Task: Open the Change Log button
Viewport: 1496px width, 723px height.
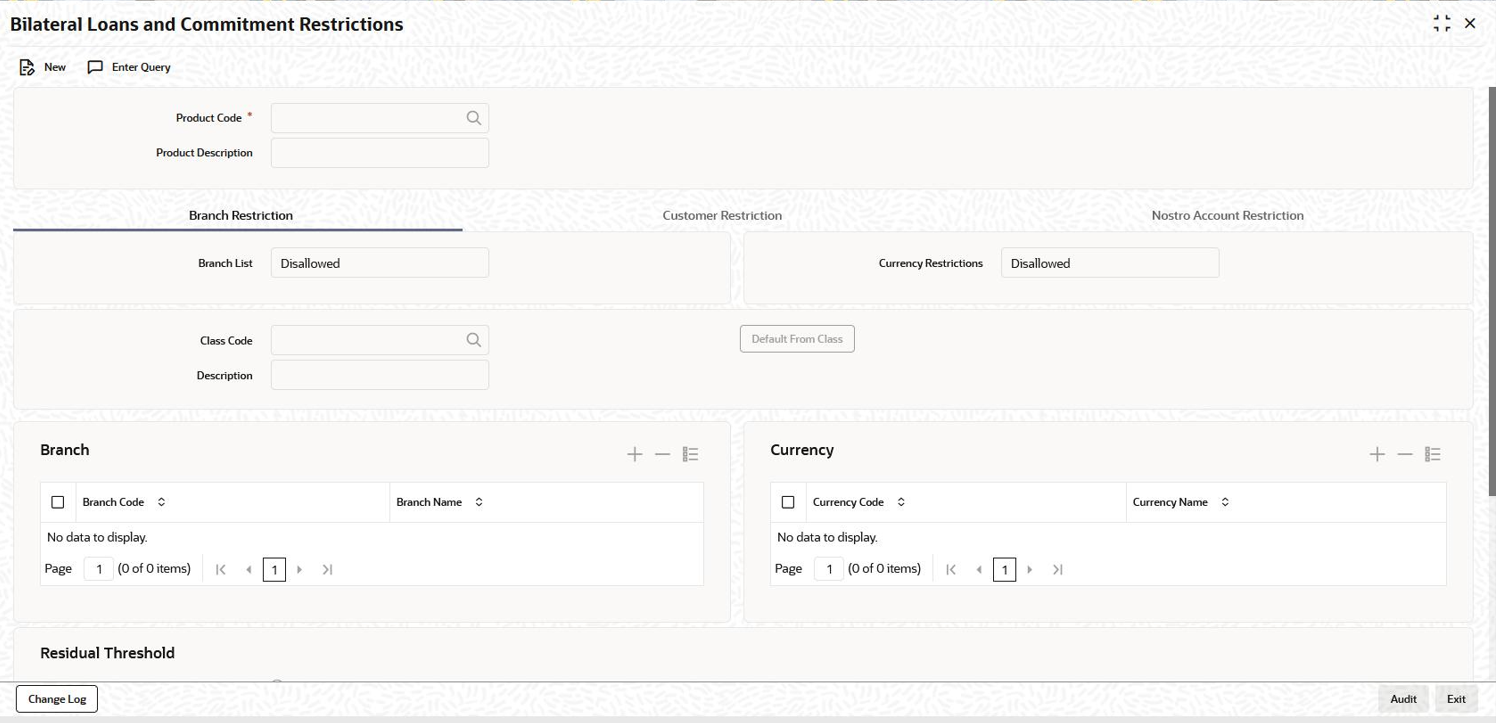Action: (57, 699)
